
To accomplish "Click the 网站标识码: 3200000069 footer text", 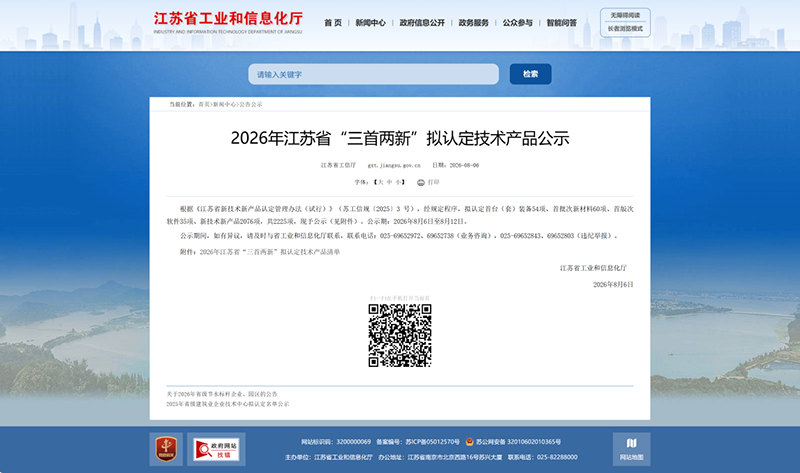I will pos(336,442).
